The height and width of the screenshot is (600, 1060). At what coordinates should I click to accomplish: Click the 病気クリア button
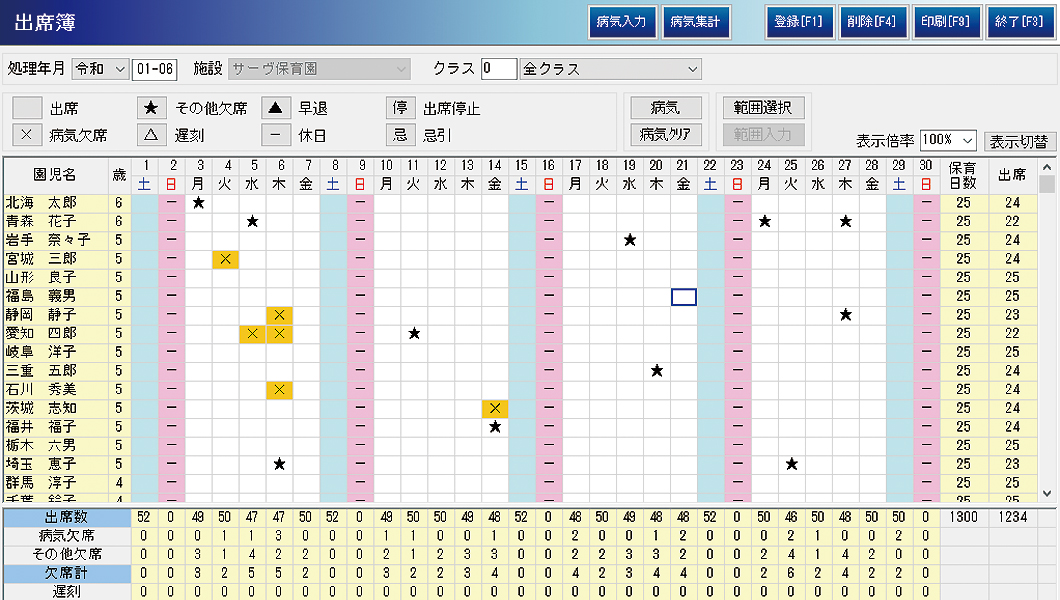(x=665, y=134)
